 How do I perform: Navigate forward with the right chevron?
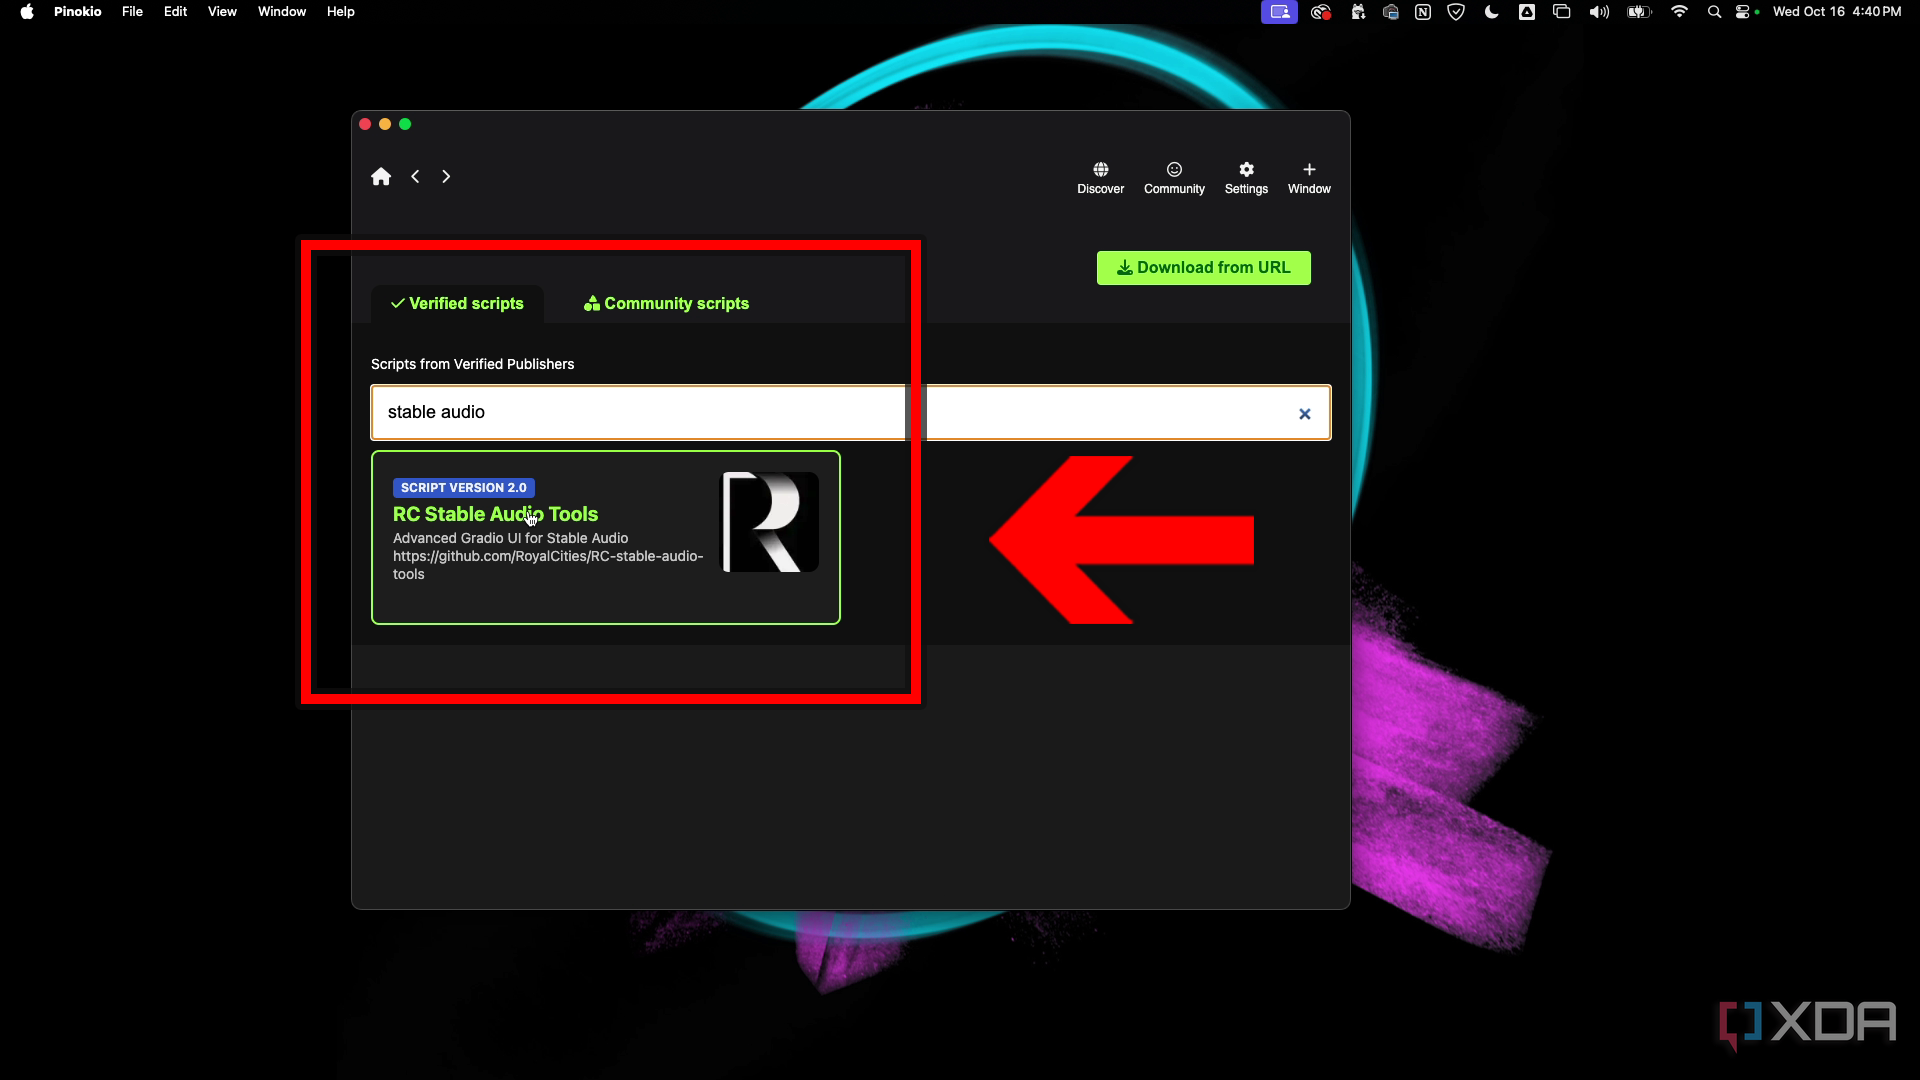click(x=446, y=177)
